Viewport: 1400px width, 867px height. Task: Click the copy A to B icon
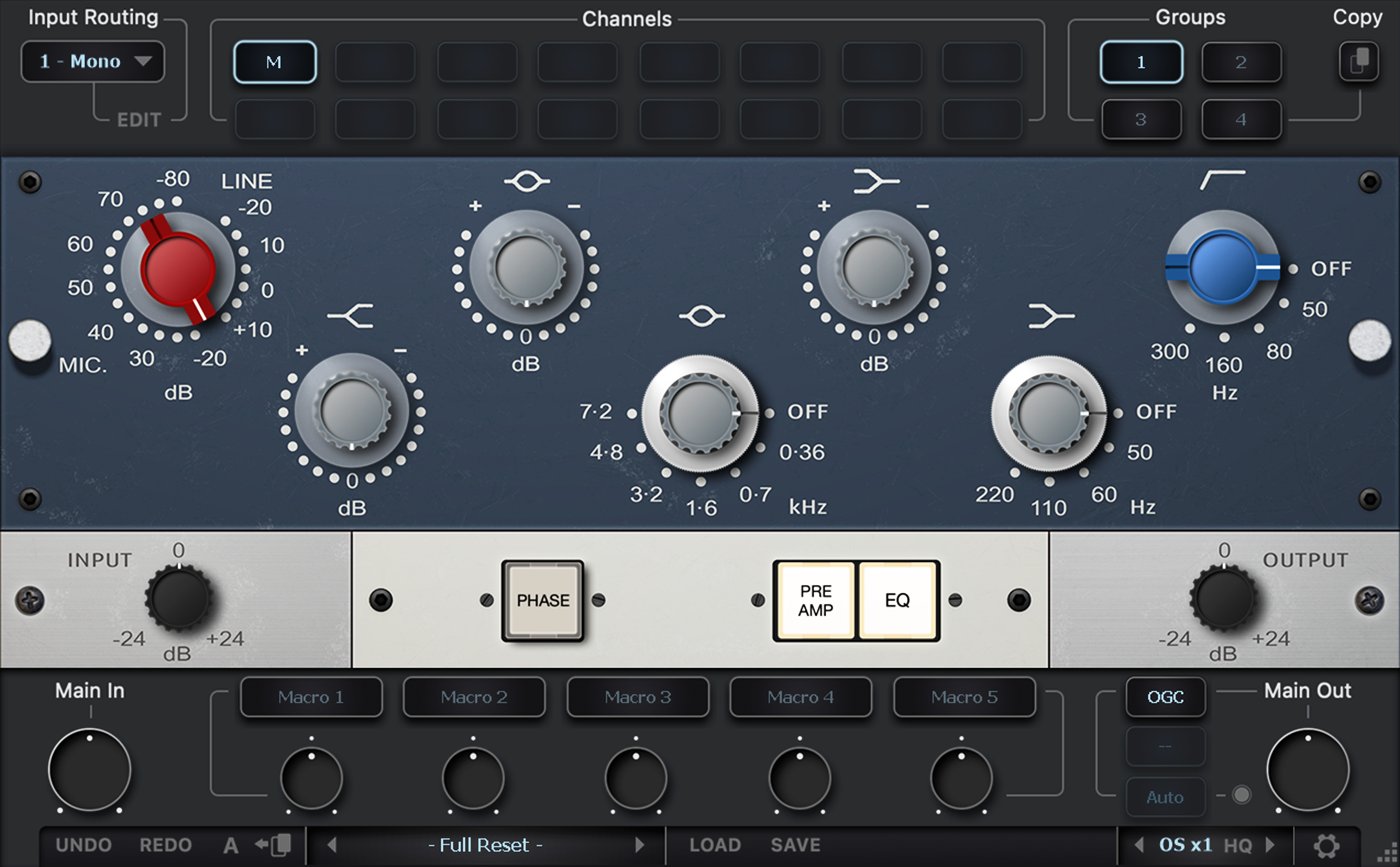pos(272,846)
